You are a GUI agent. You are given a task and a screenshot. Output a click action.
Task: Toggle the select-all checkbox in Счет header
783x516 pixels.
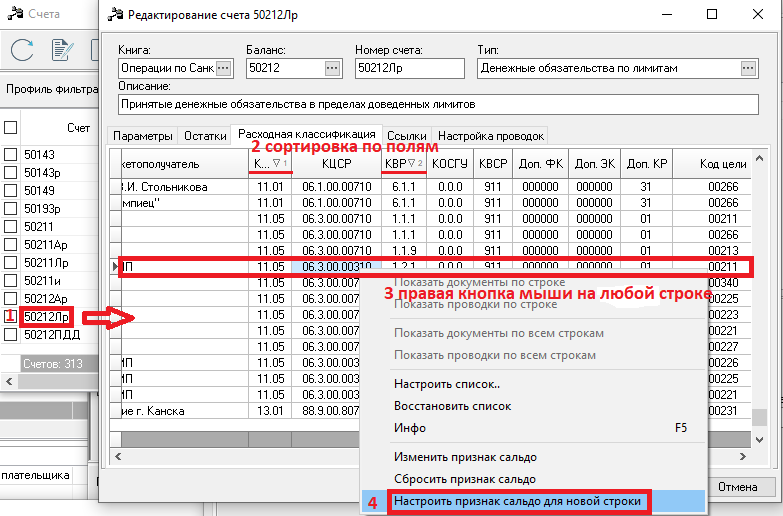10,127
